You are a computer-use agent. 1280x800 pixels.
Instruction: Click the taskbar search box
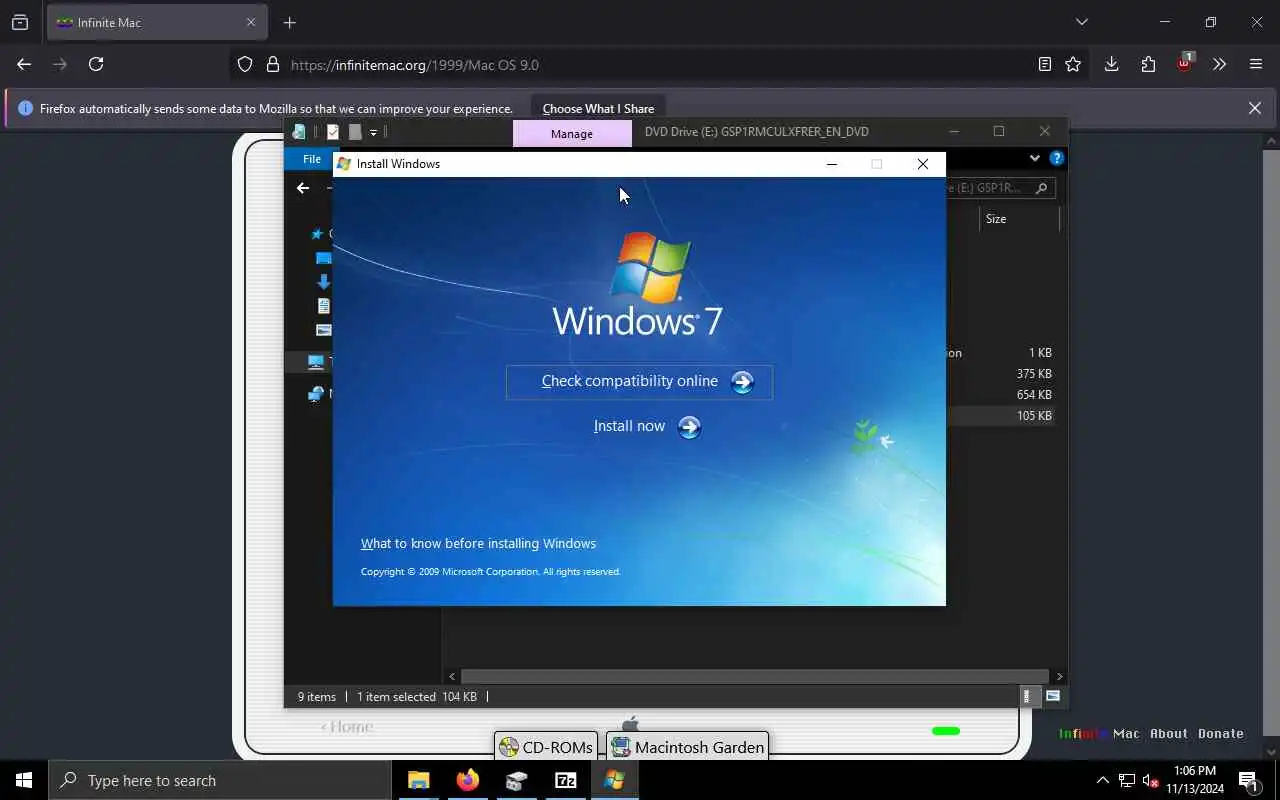(220, 780)
